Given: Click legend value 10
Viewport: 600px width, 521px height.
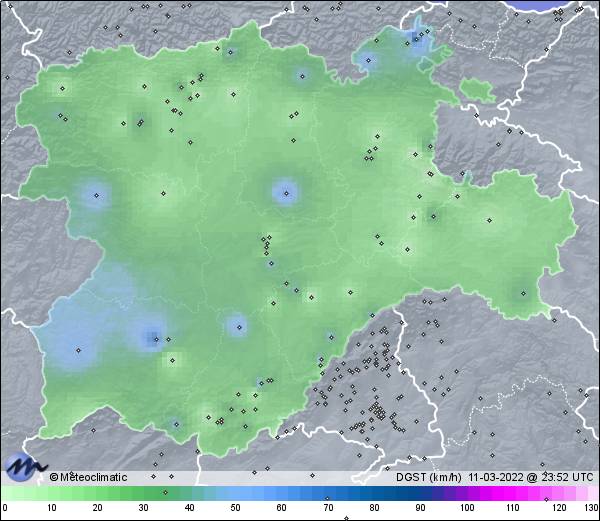Looking at the screenshot, I should [52, 508].
